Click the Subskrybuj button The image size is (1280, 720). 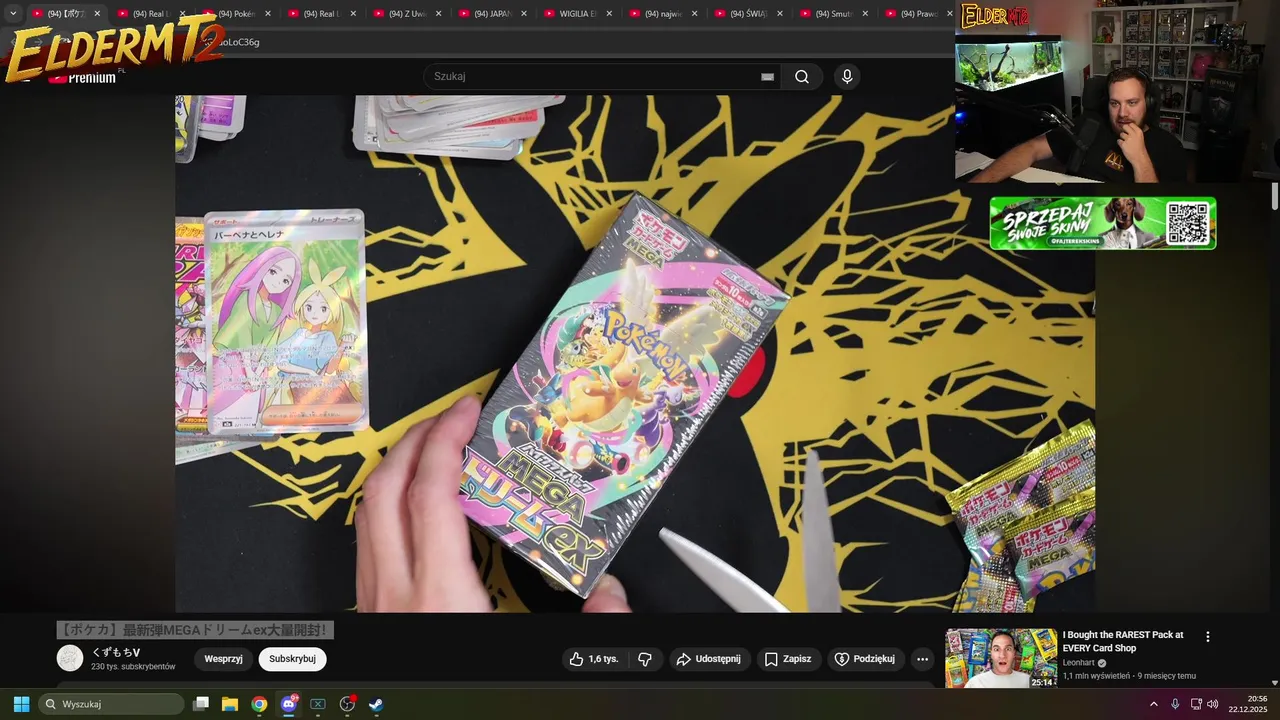point(292,659)
